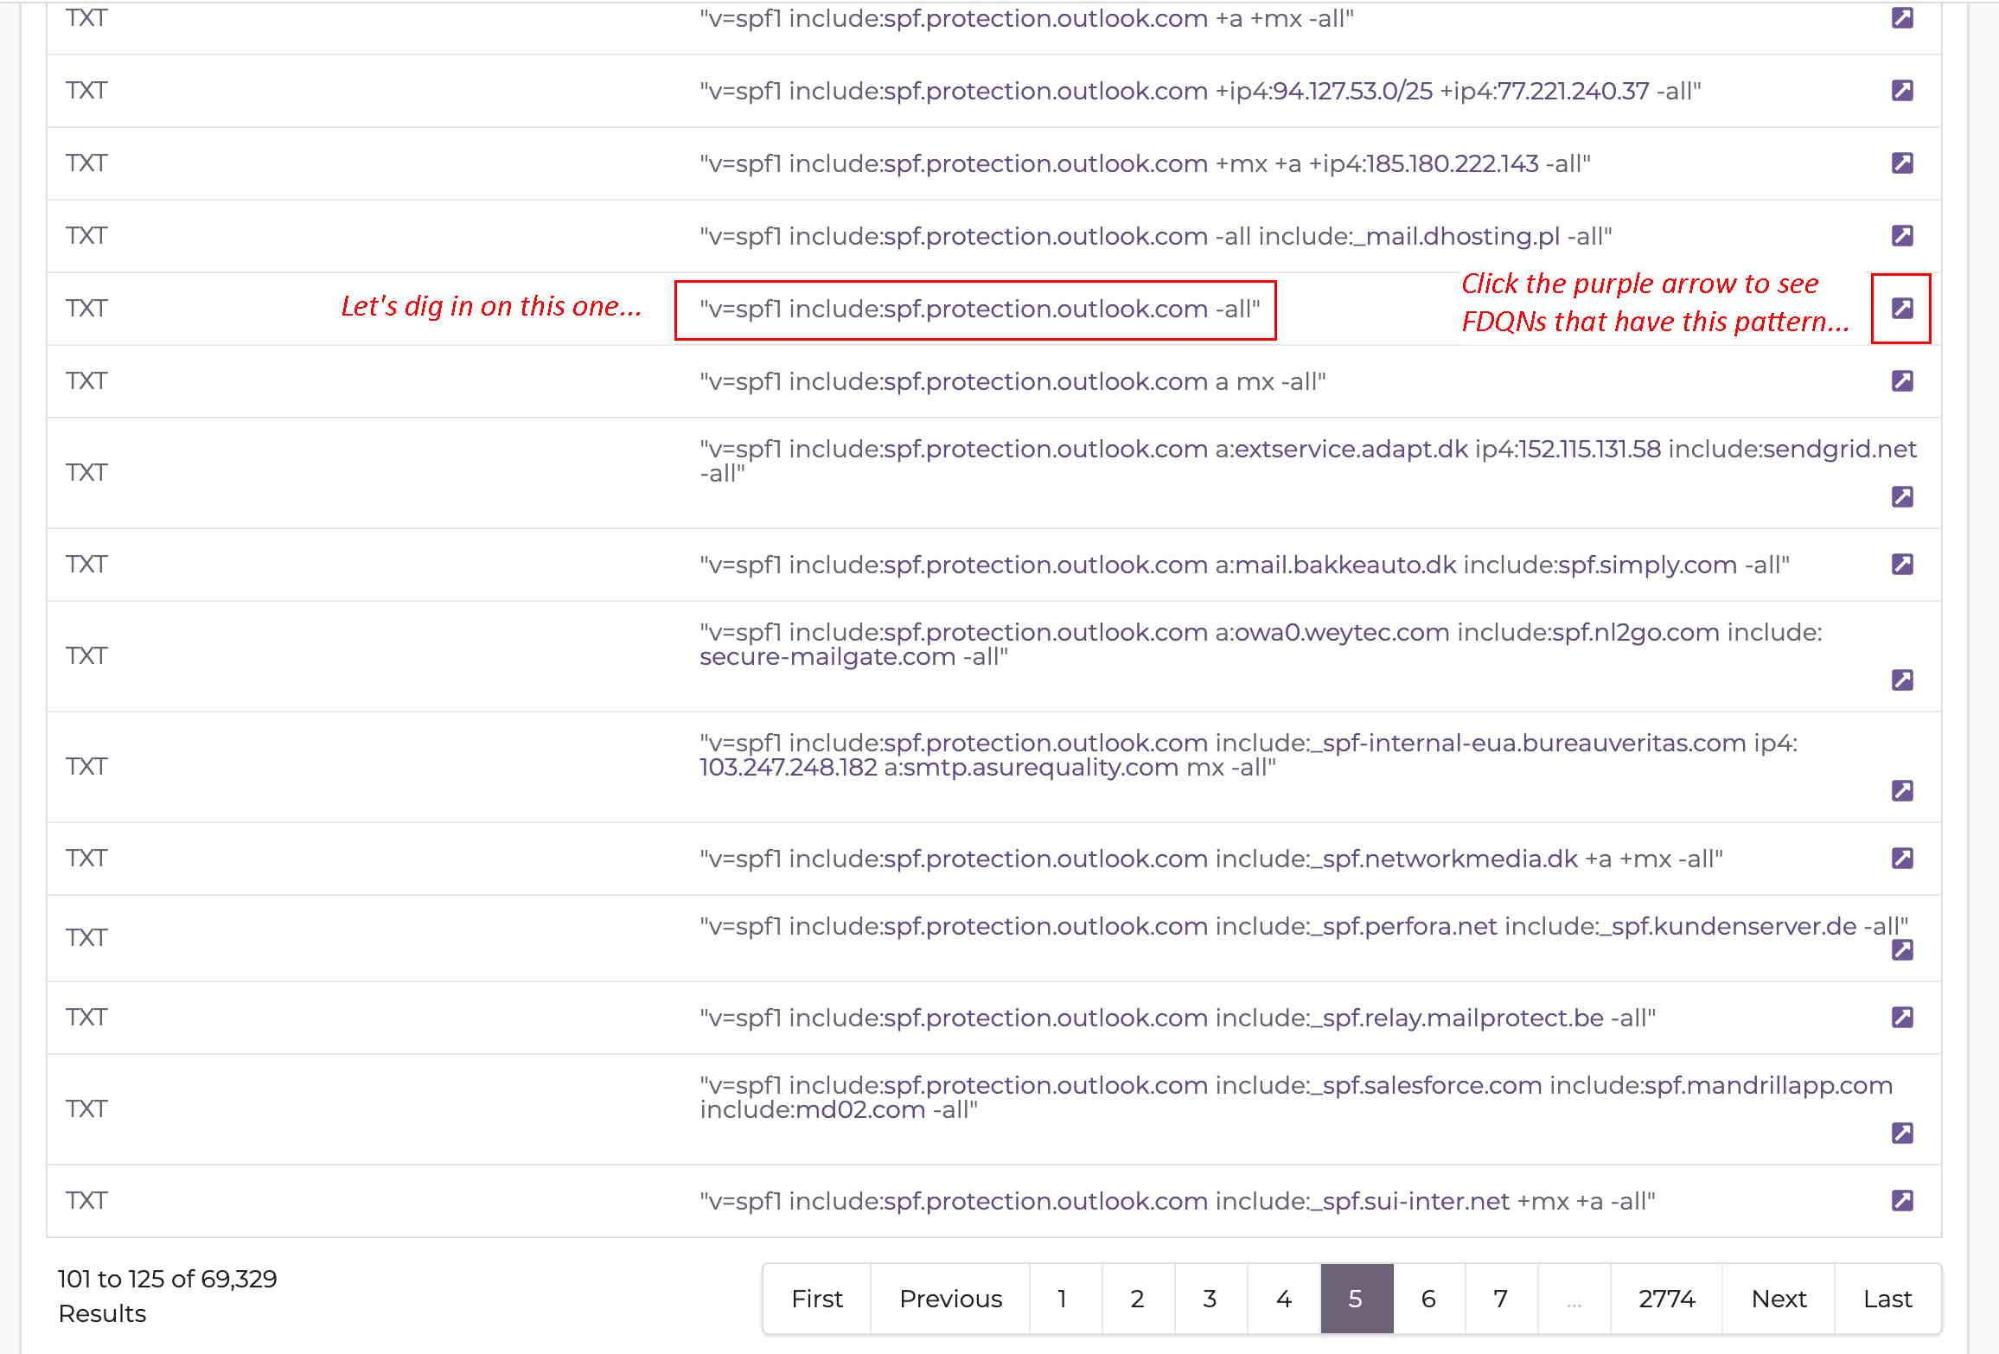Viewport: 1999px width, 1354px height.
Task: Click the purple arrow on the dhosting.pl SPF row
Action: pos(1905,235)
